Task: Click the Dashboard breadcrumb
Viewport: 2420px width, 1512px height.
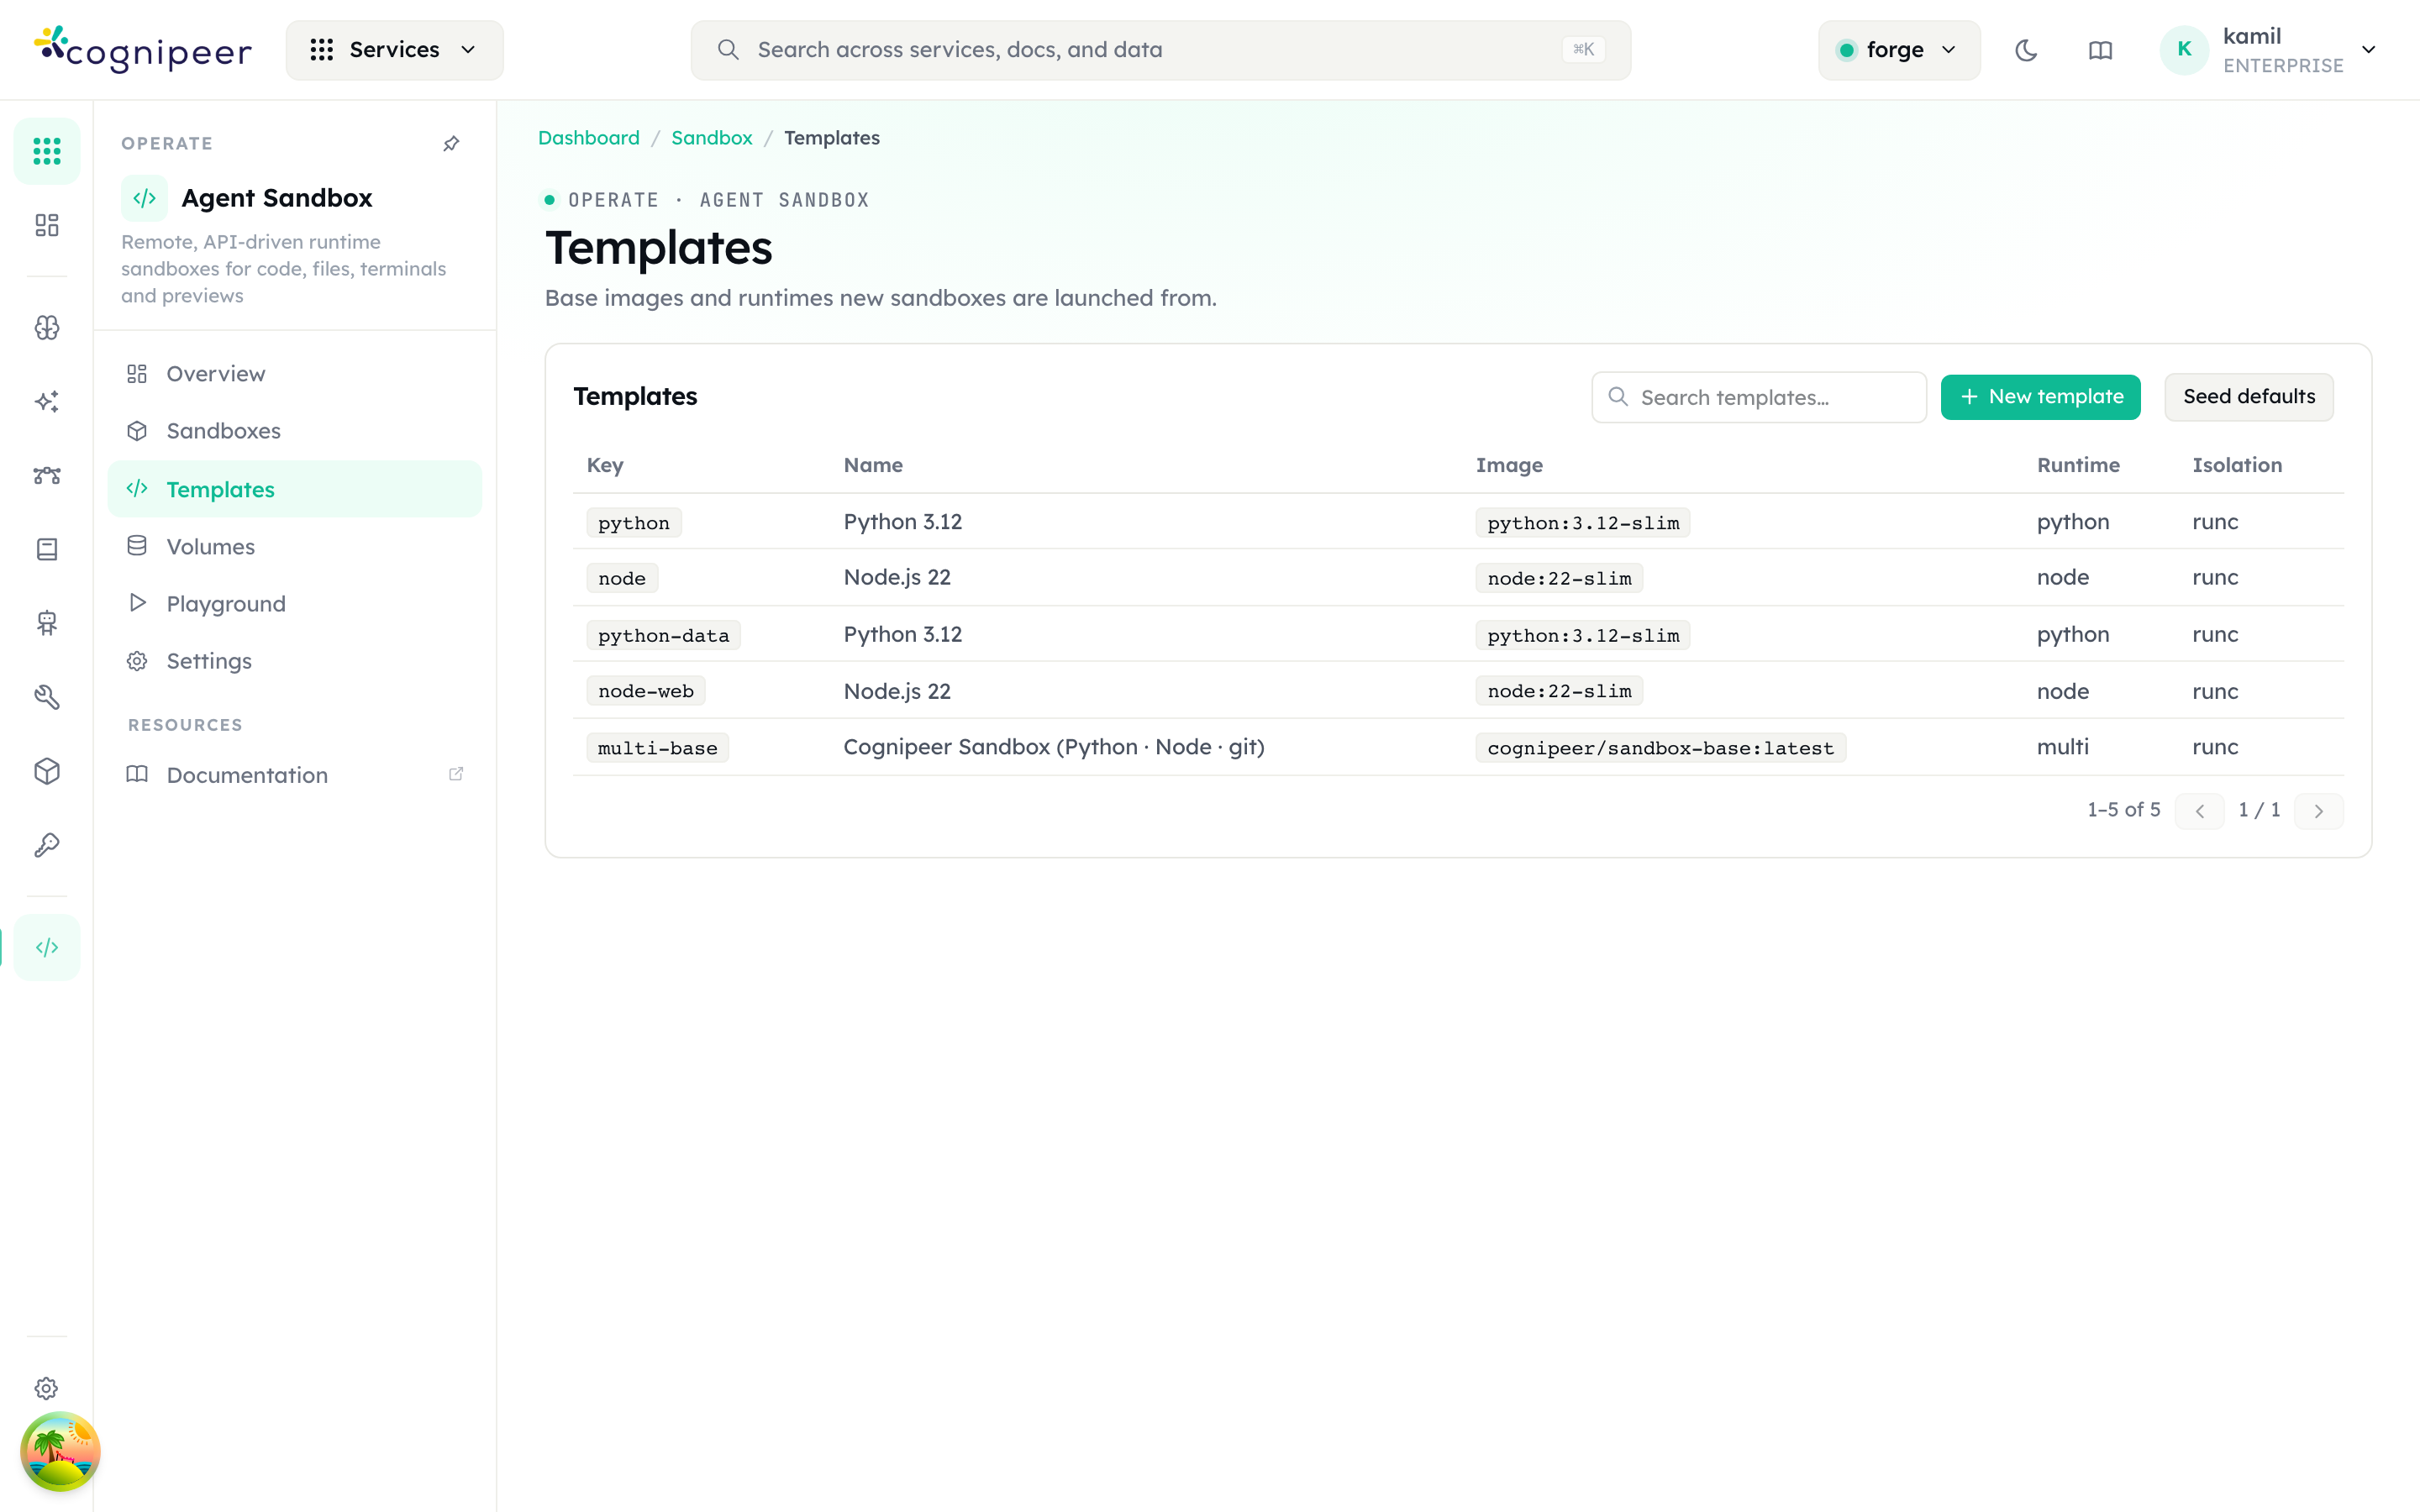Action: tap(588, 138)
